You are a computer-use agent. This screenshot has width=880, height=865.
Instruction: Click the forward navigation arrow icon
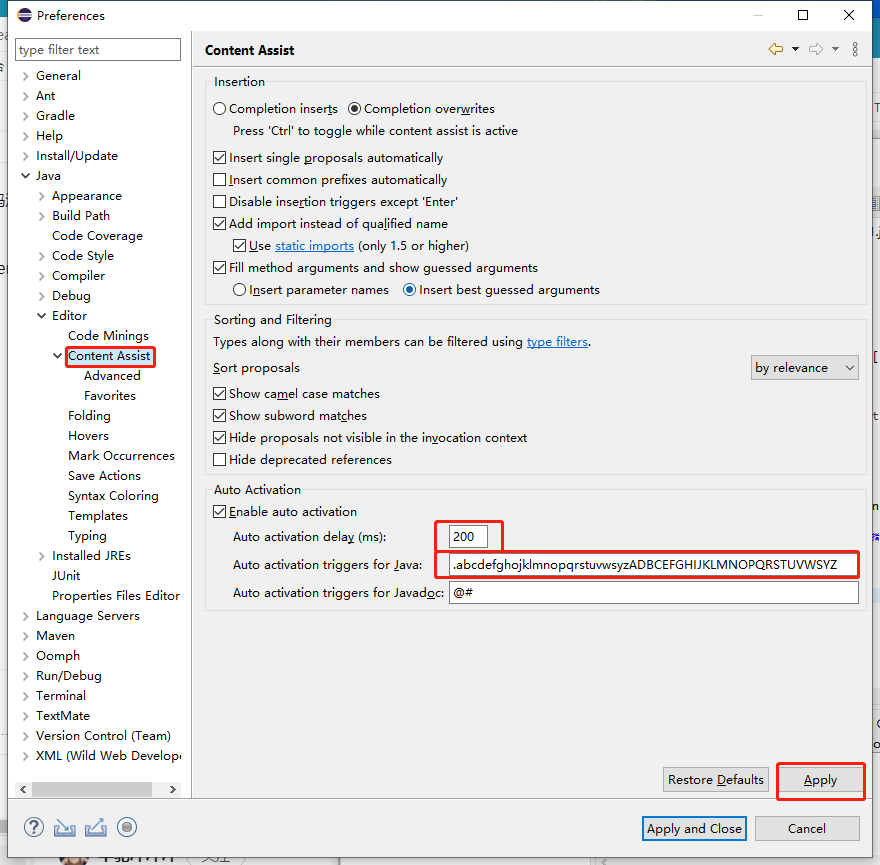[x=816, y=49]
